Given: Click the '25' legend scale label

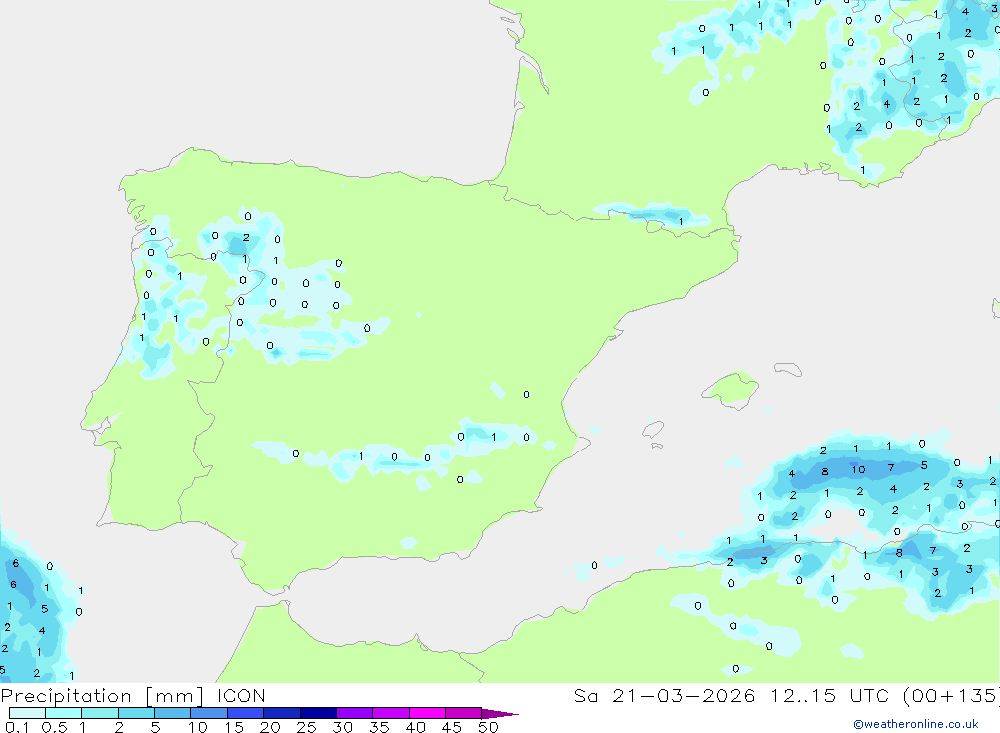Looking at the screenshot, I should pyautogui.click(x=307, y=727).
